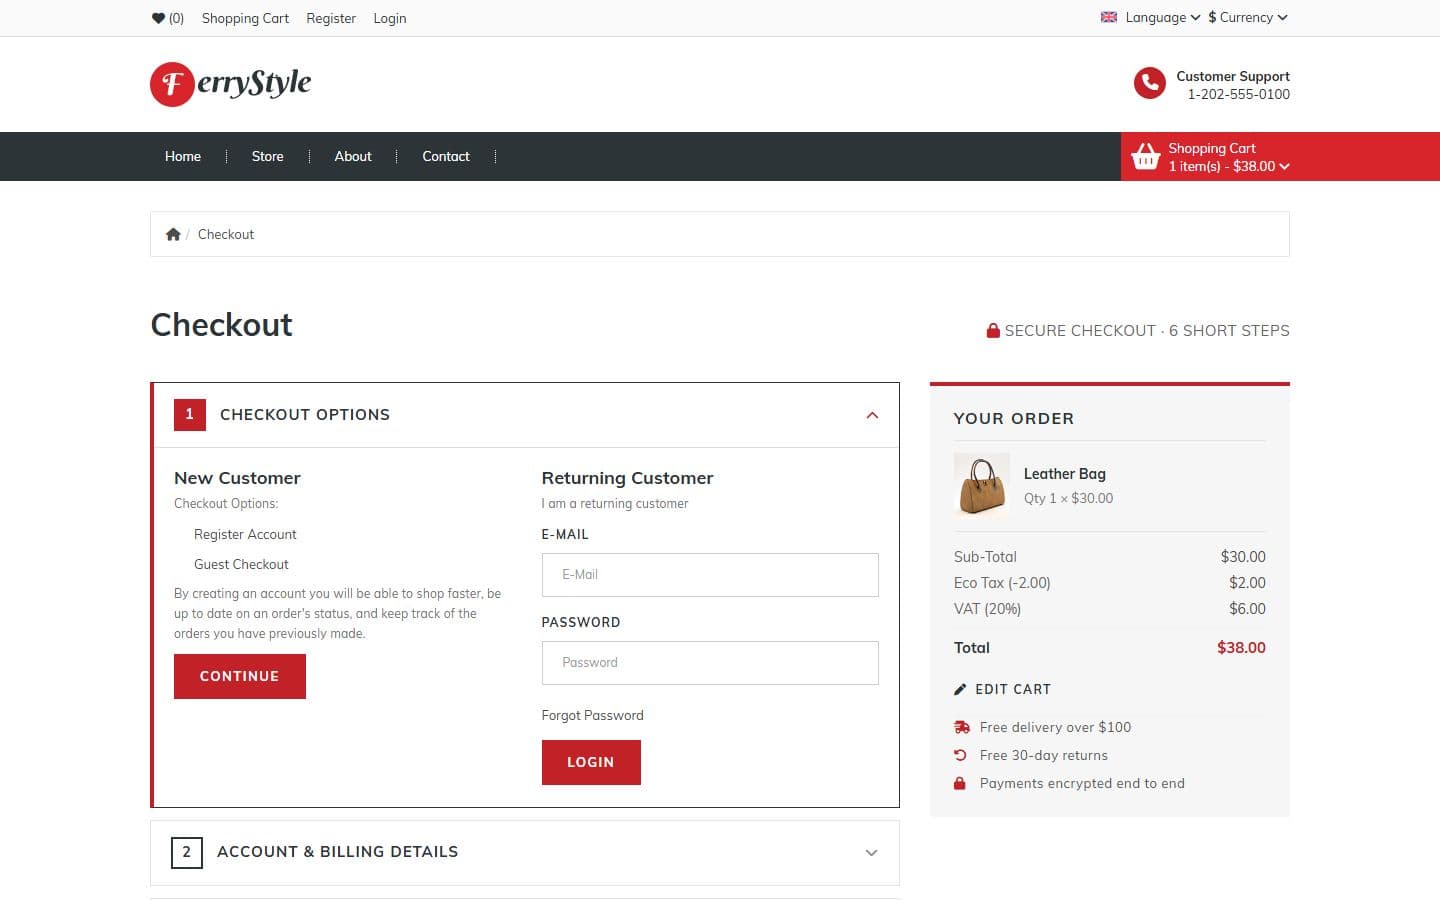Click the step 2 number badge
This screenshot has height=900, width=1440.
click(187, 853)
